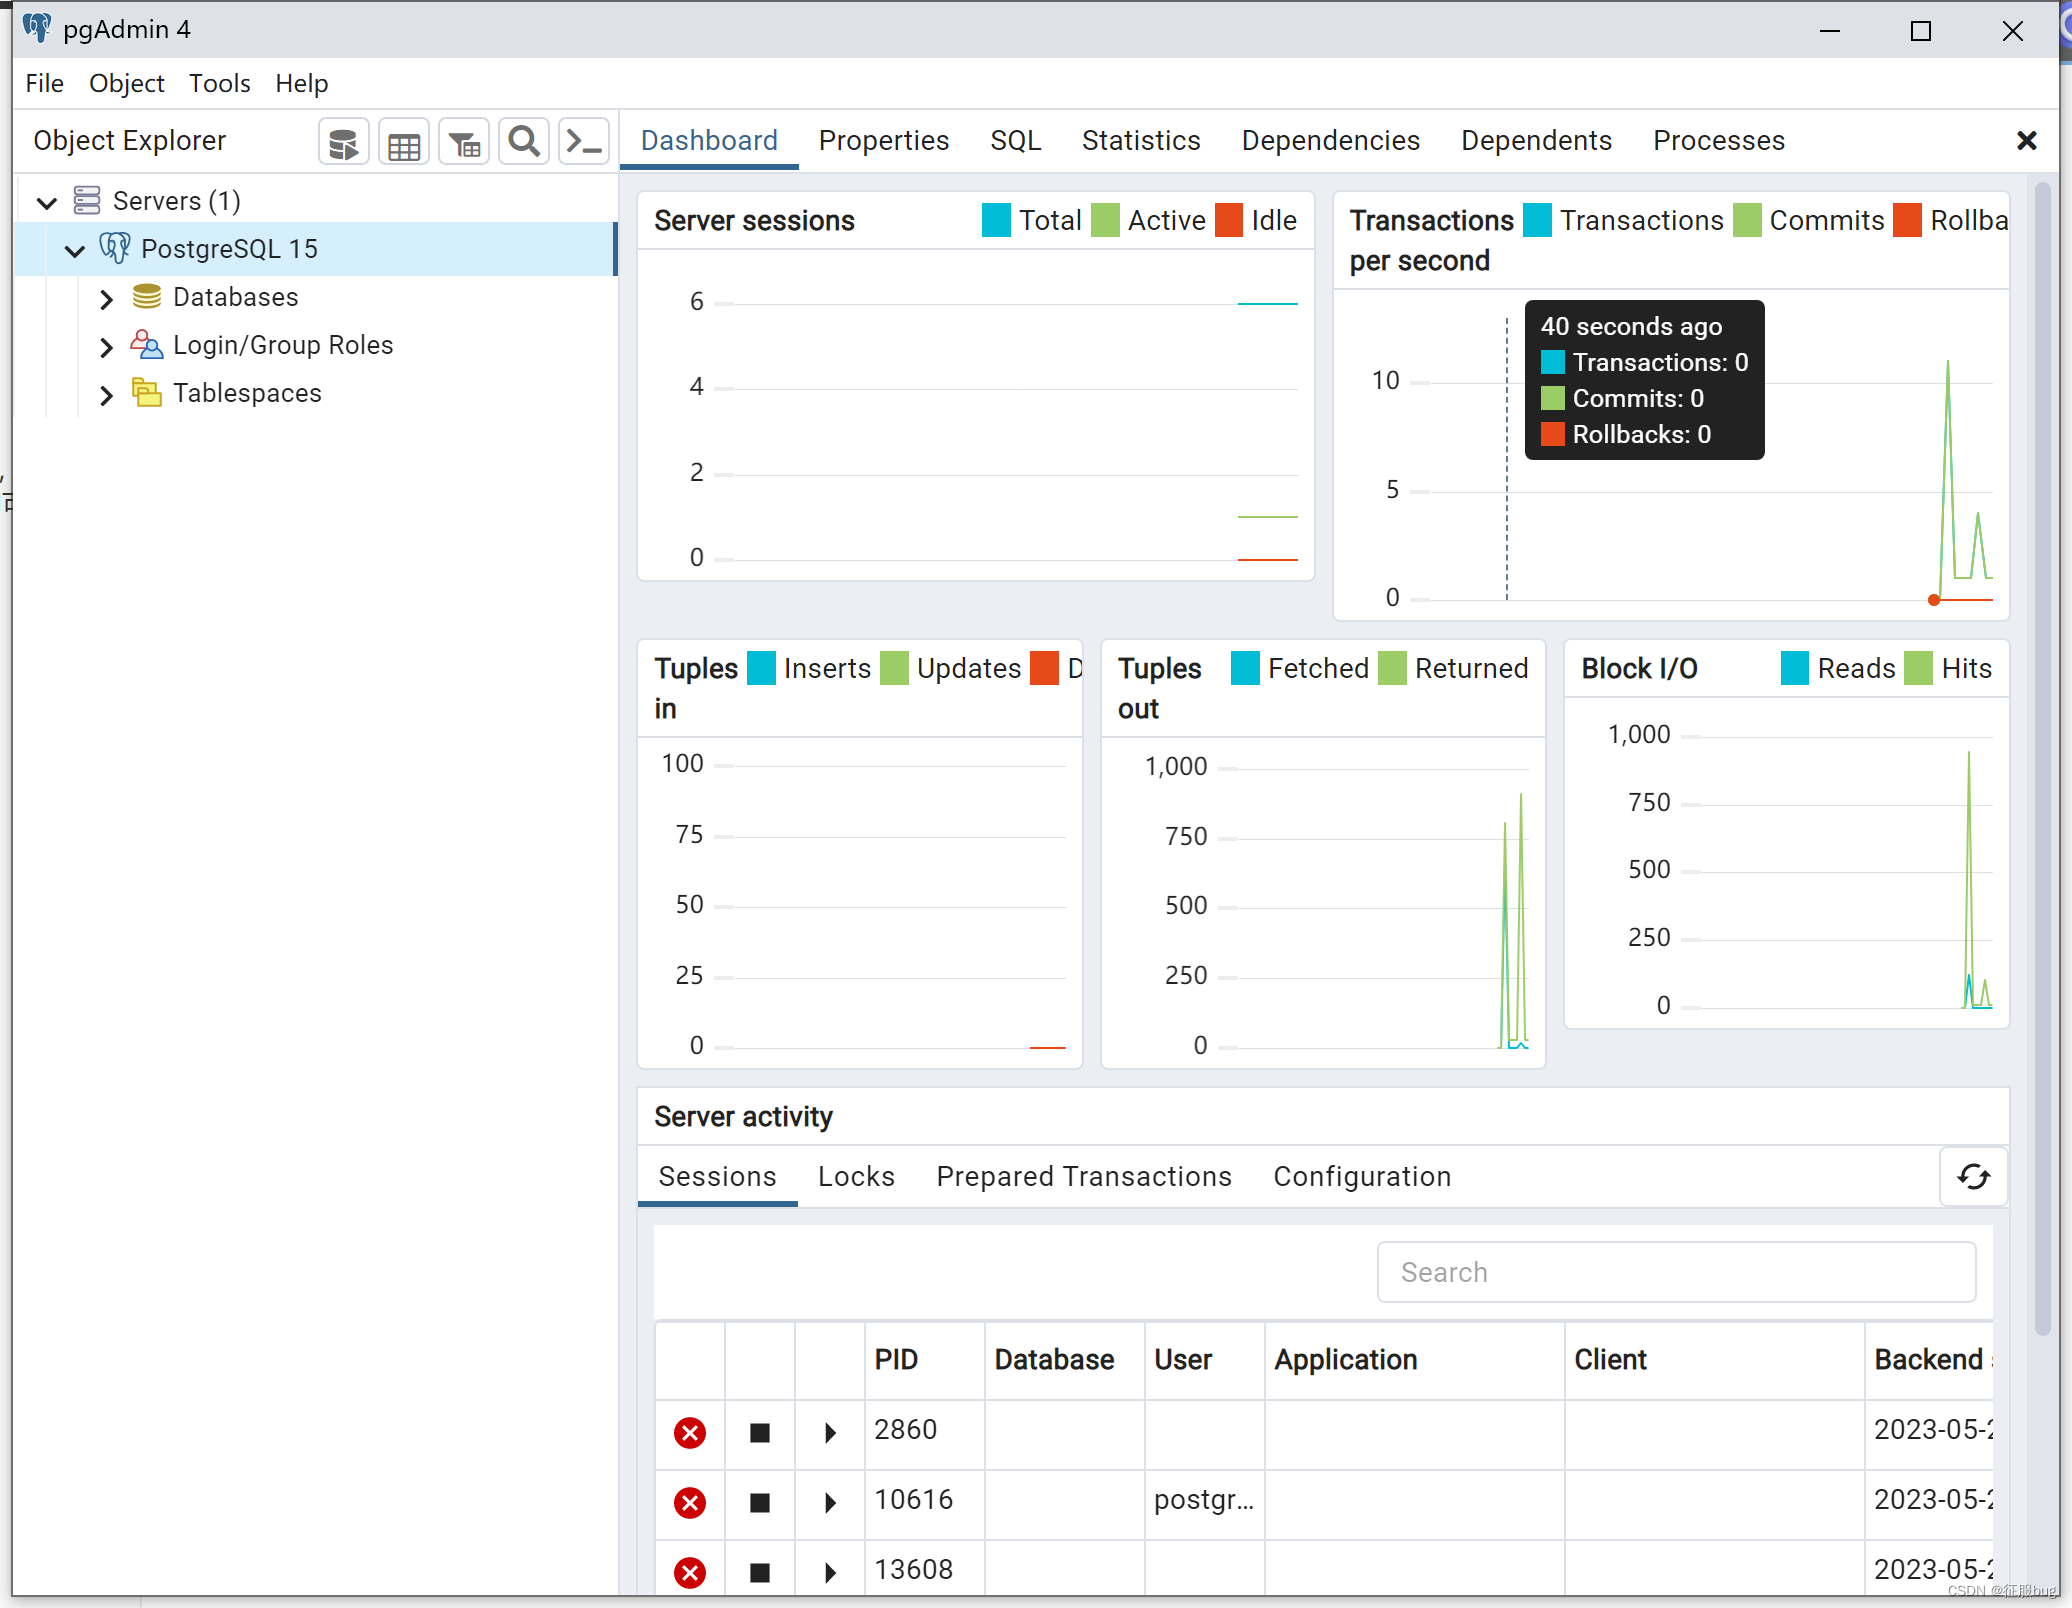Switch to the Dependents tab
The width and height of the screenshot is (2072, 1608).
click(x=1536, y=141)
